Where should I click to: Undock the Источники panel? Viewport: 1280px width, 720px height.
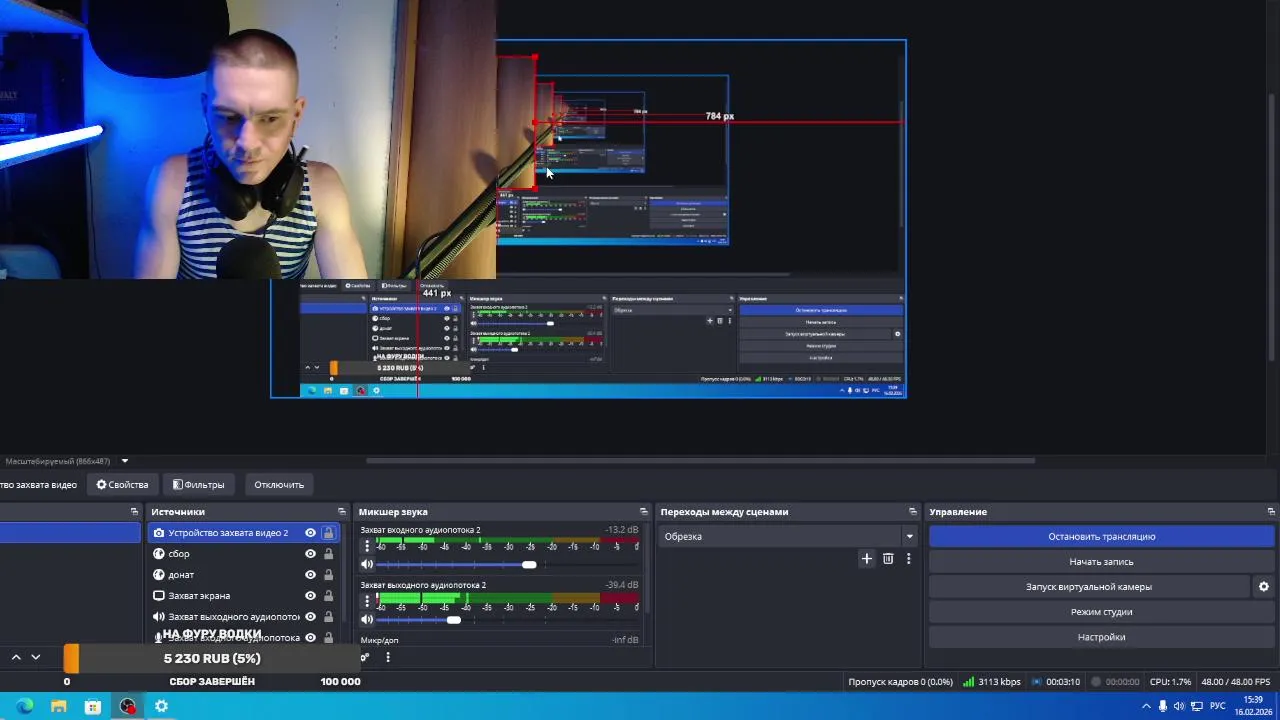(x=342, y=512)
